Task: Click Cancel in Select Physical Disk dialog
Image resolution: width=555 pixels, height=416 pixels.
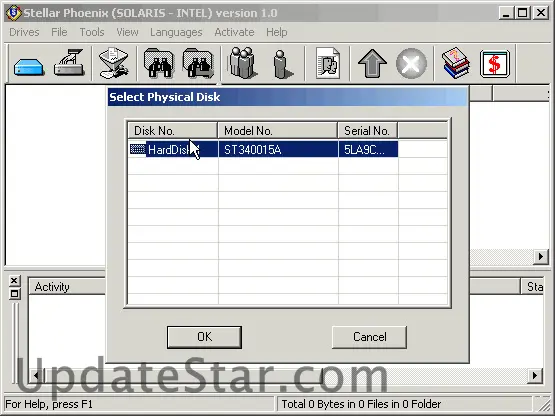Action: (x=369, y=337)
